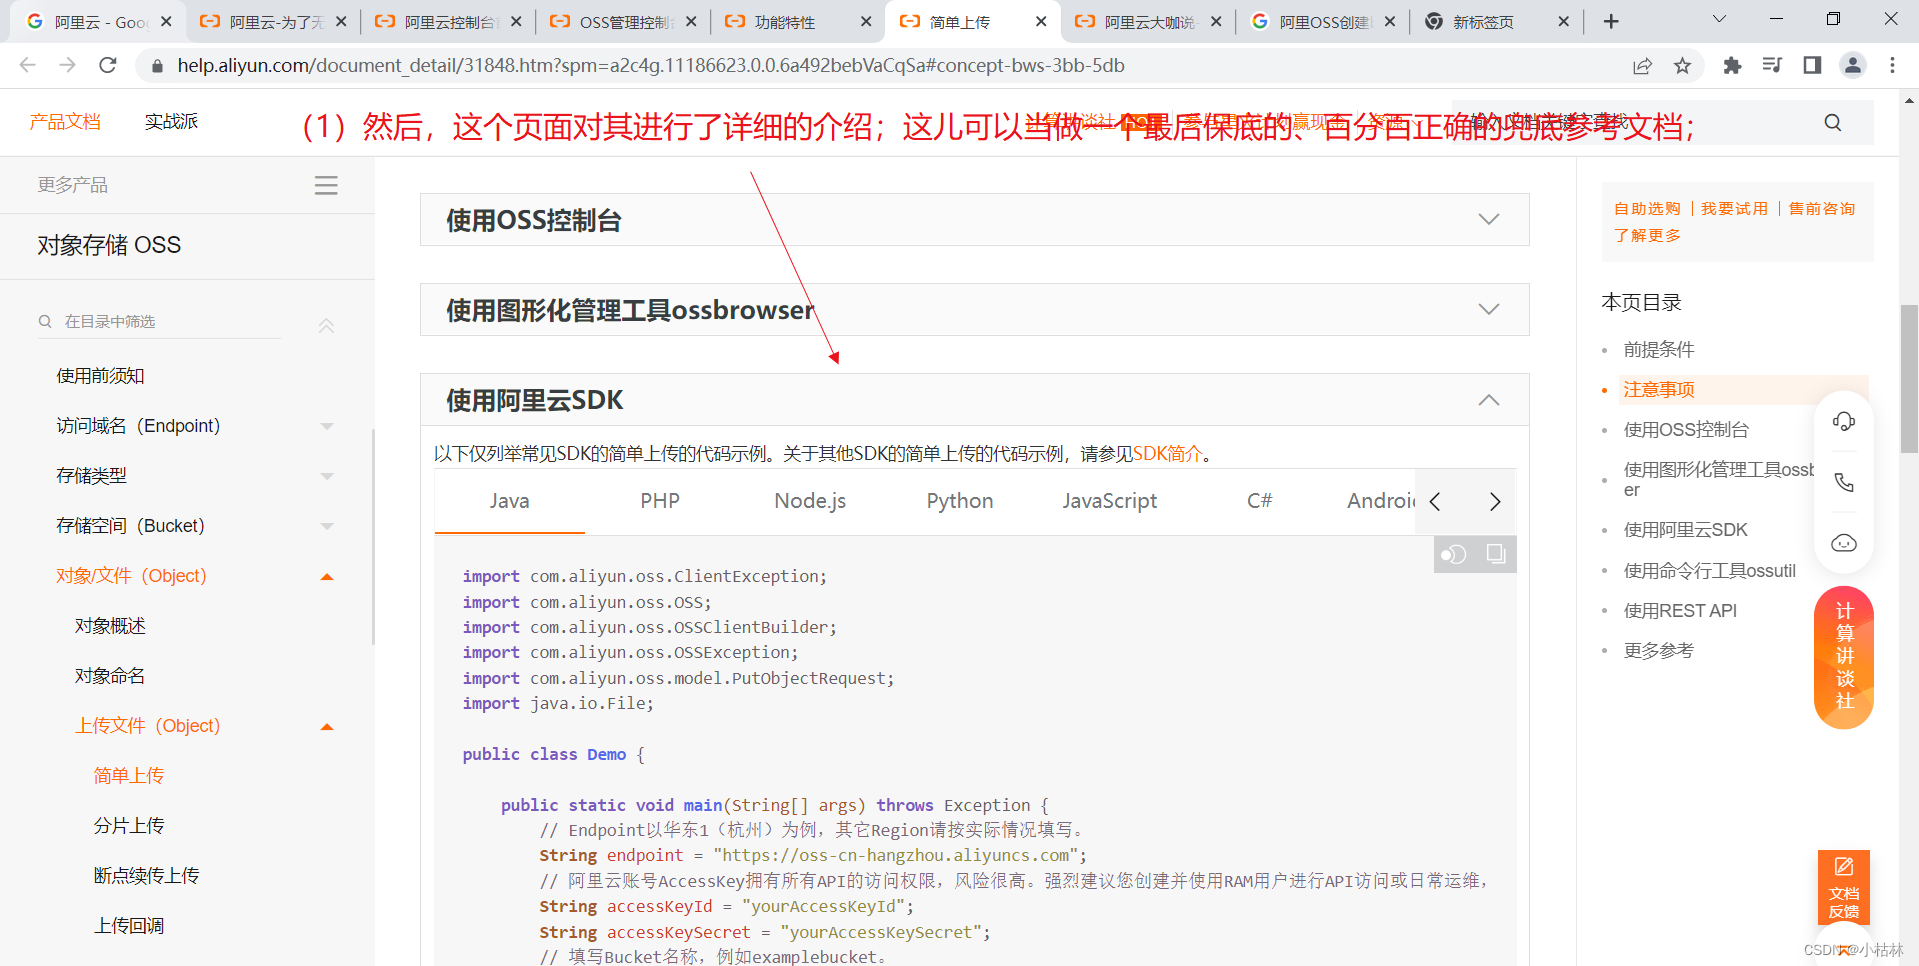Select the Java code tab
The height and width of the screenshot is (966, 1919).
(x=509, y=501)
